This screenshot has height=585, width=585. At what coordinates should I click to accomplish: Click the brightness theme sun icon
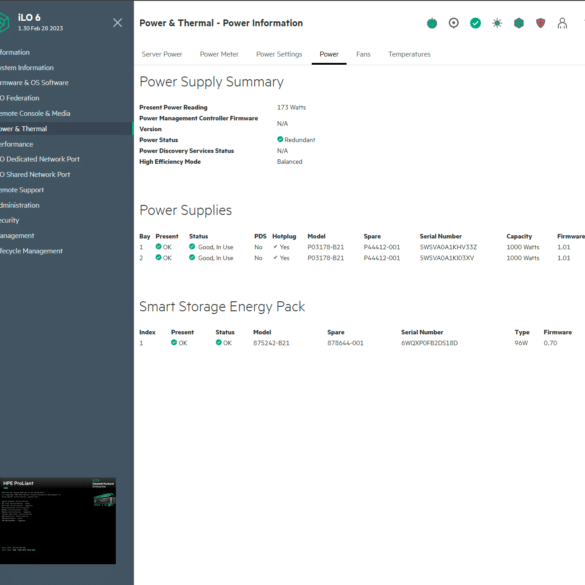pyautogui.click(x=497, y=23)
